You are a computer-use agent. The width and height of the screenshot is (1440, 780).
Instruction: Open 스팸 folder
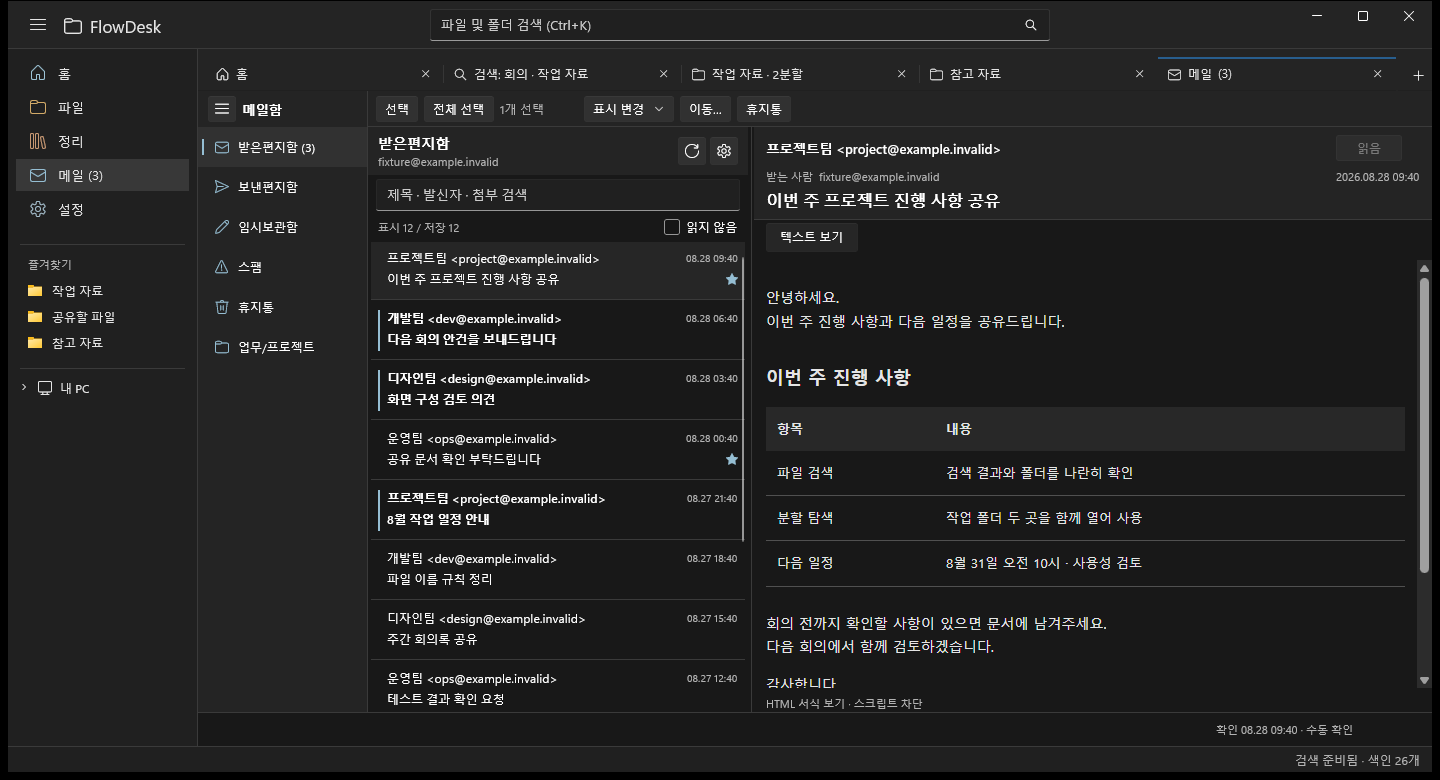pos(283,267)
